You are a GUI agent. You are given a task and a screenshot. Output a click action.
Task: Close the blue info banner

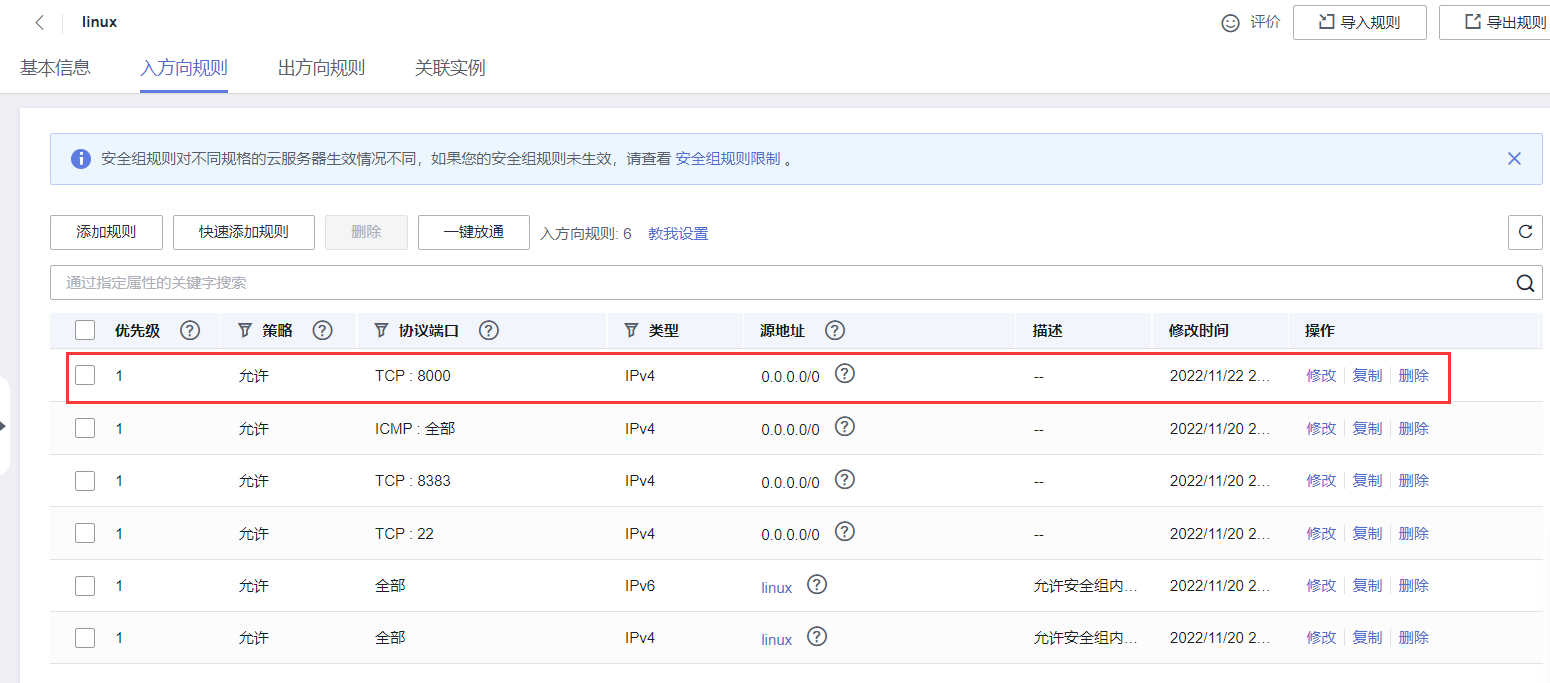pyautogui.click(x=1514, y=158)
